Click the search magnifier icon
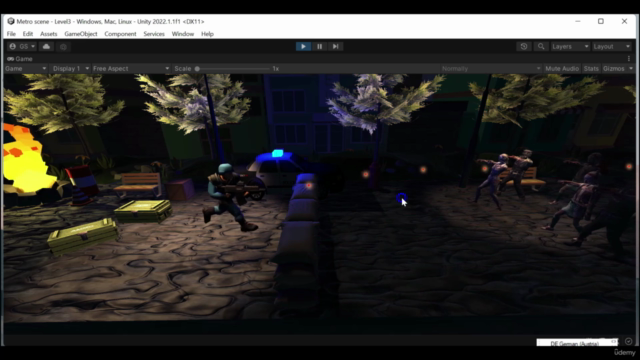The height and width of the screenshot is (360, 640). coord(541,47)
